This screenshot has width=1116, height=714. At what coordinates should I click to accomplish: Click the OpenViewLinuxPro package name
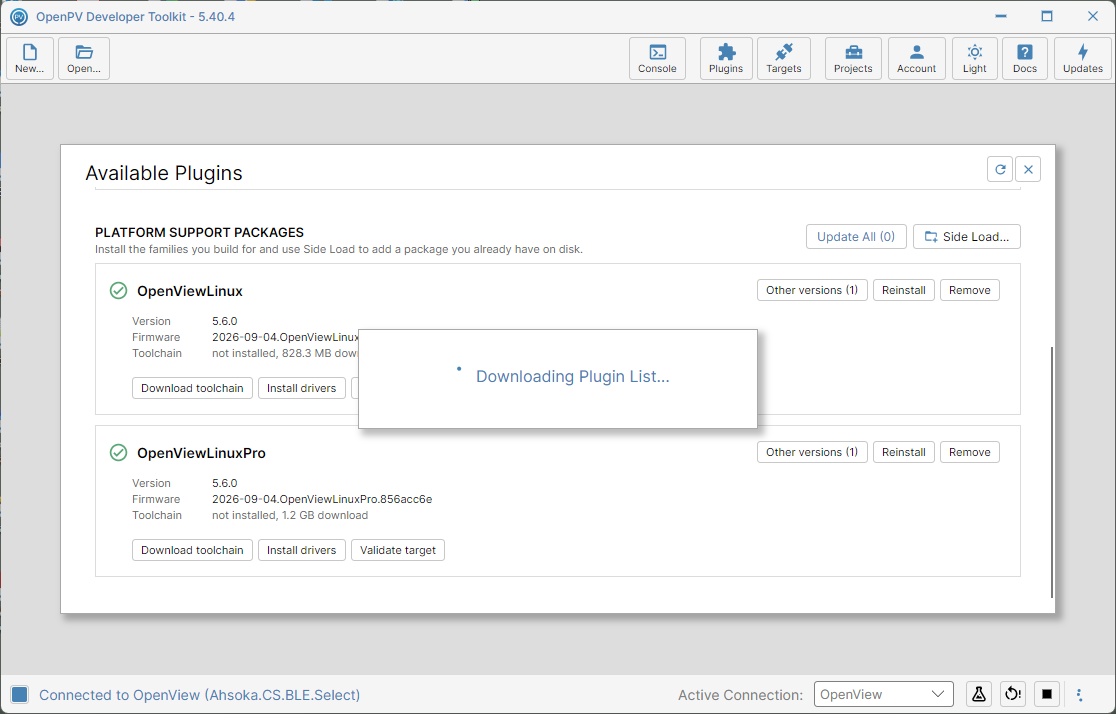[201, 453]
